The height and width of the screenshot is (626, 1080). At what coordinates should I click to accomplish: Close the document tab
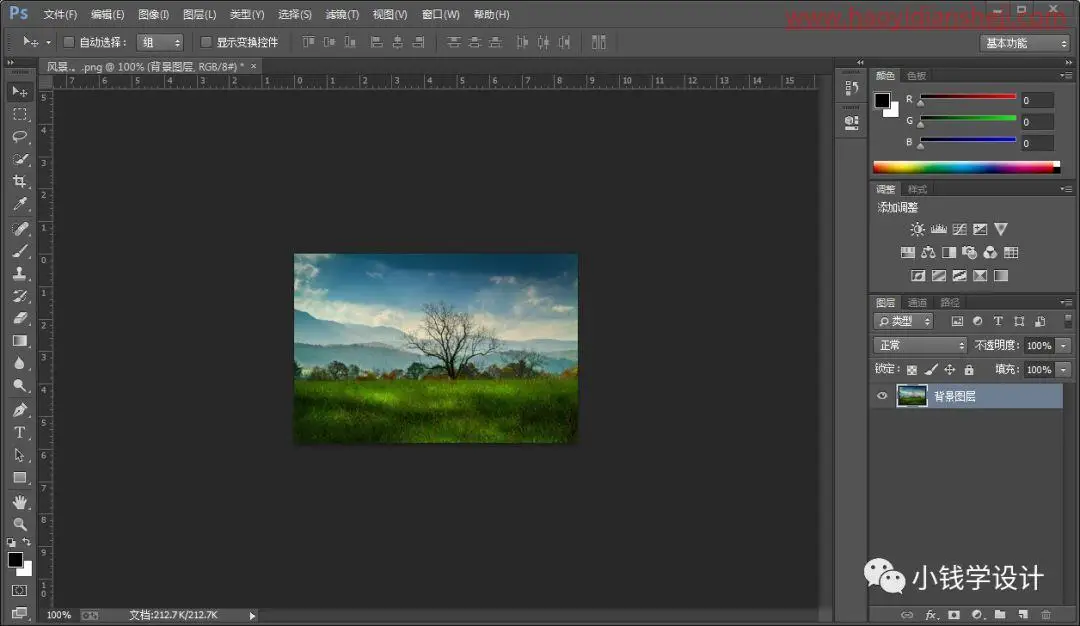pyautogui.click(x=253, y=66)
